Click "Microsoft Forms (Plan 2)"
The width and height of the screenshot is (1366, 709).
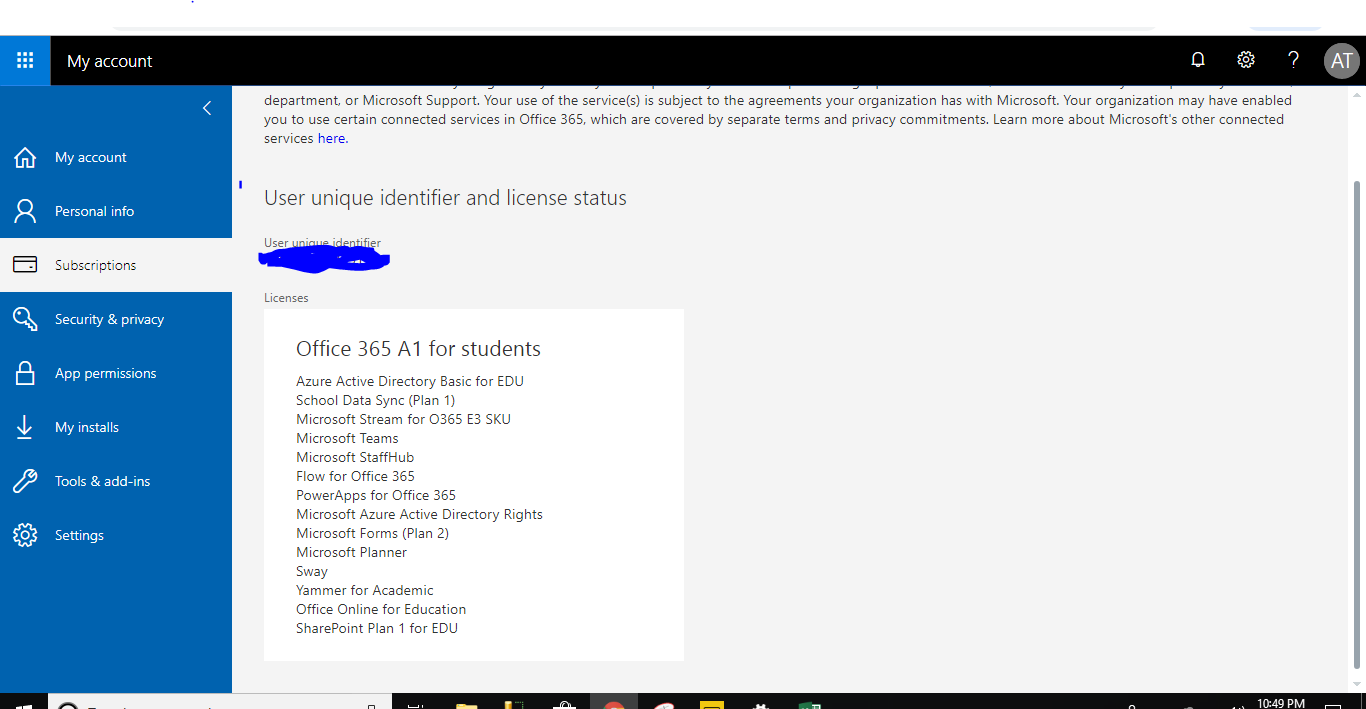pyautogui.click(x=372, y=533)
